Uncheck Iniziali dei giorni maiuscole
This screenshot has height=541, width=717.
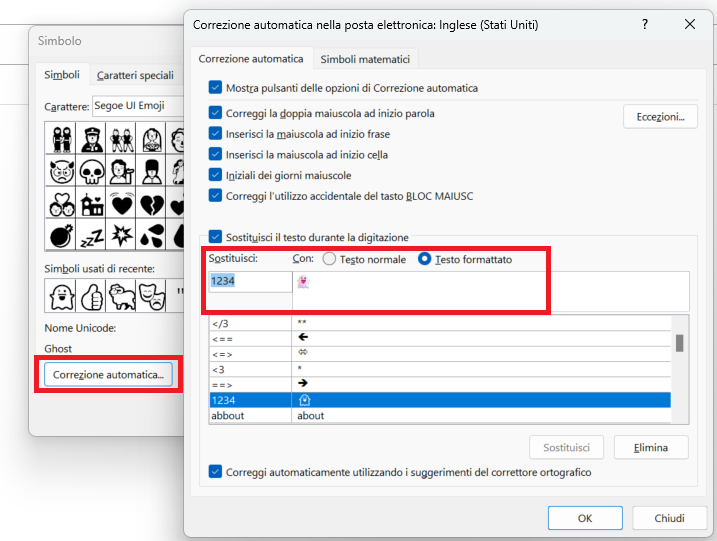[215, 175]
